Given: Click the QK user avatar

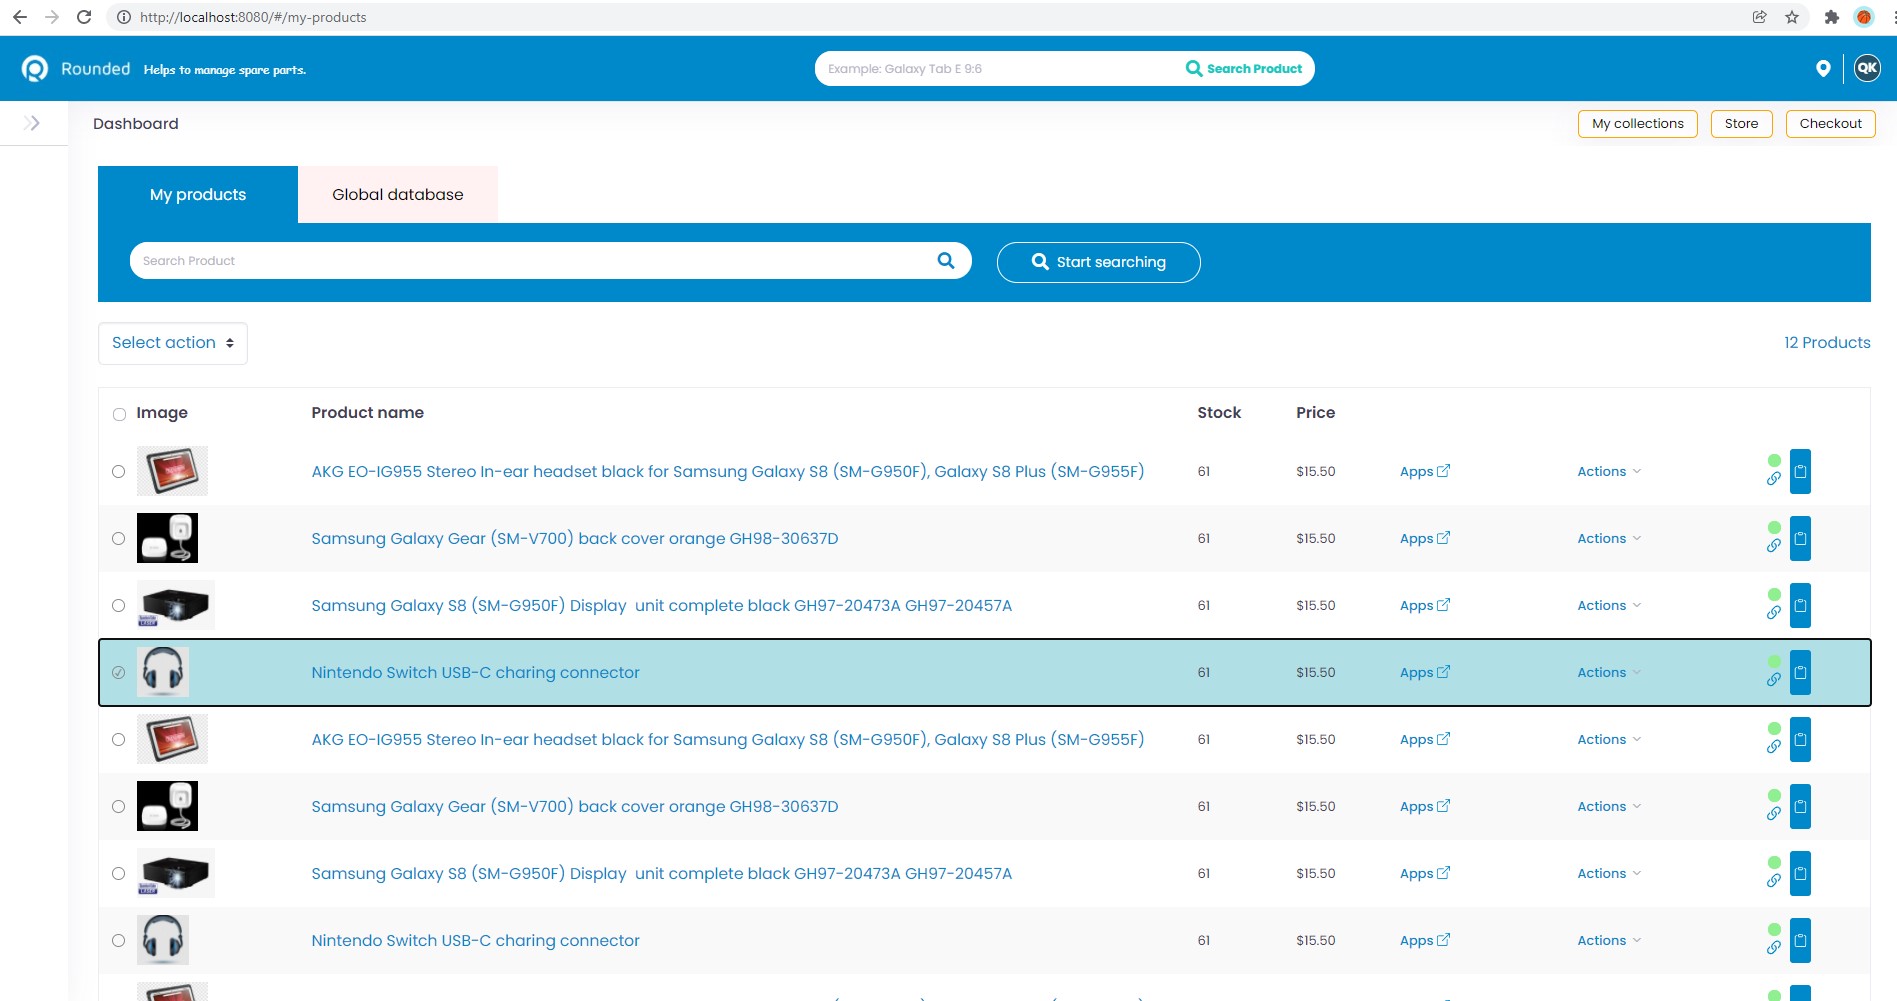Looking at the screenshot, I should [x=1866, y=68].
